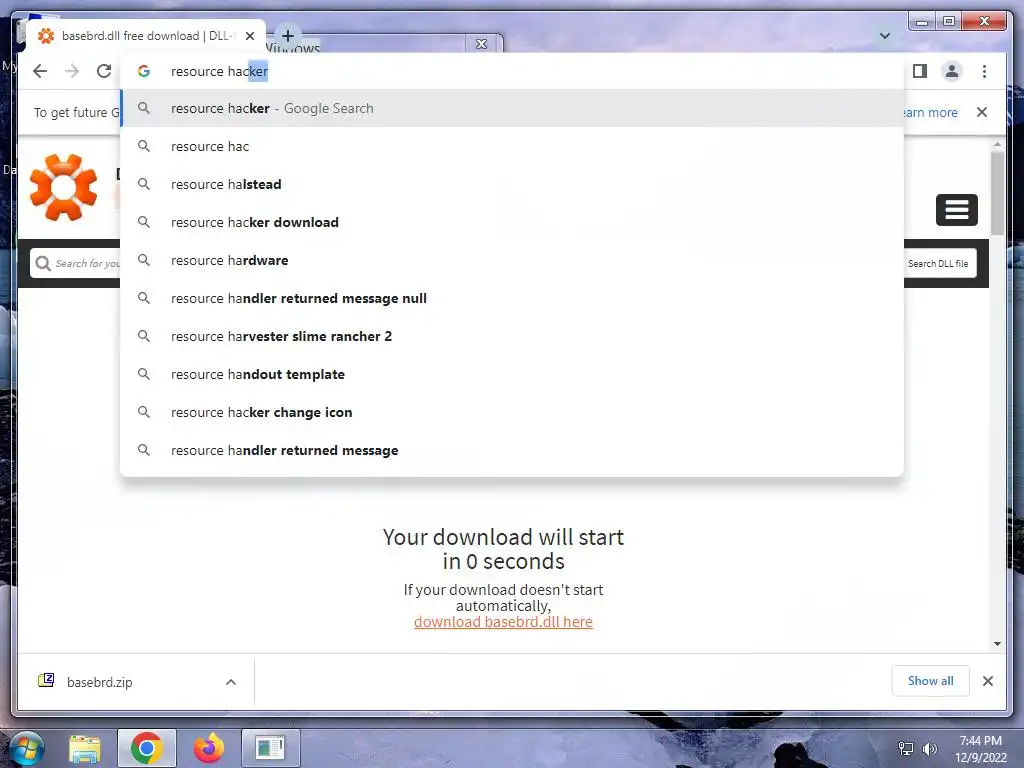1024x768 pixels.
Task: Dismiss the Chrome update notification bar
Action: [x=982, y=112]
